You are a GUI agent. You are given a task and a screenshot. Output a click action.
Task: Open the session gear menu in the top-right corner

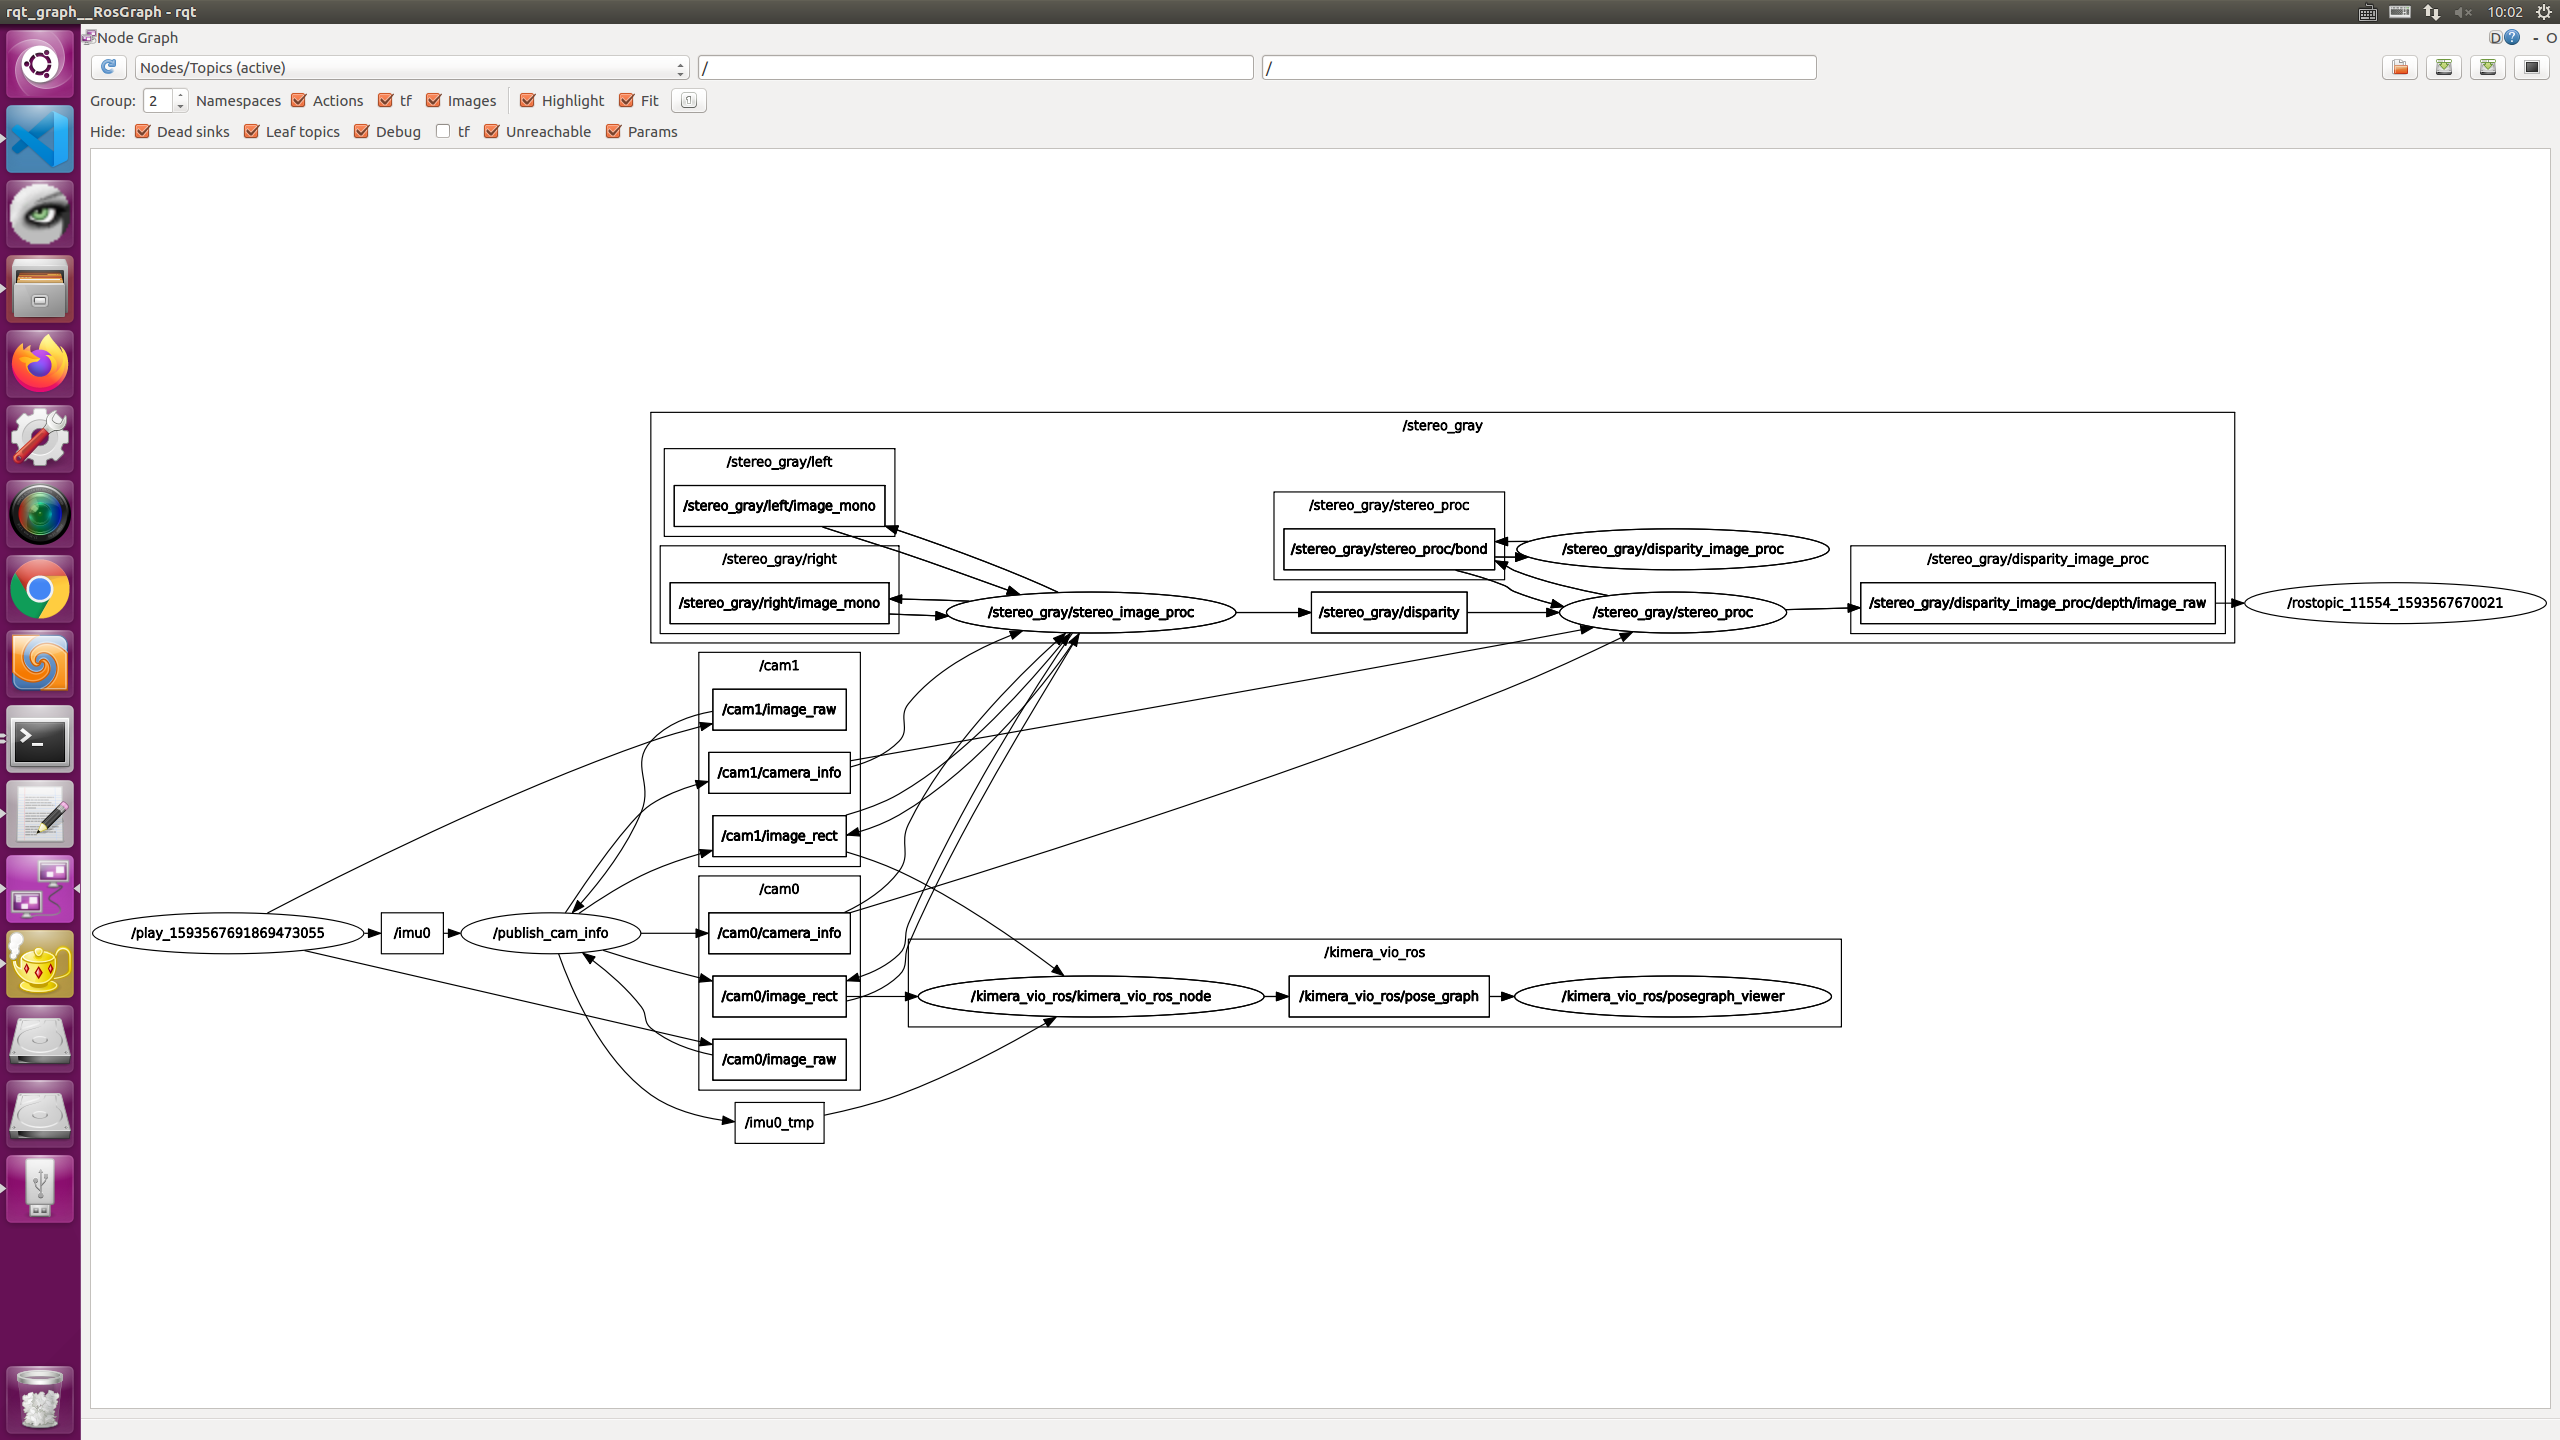click(2545, 12)
